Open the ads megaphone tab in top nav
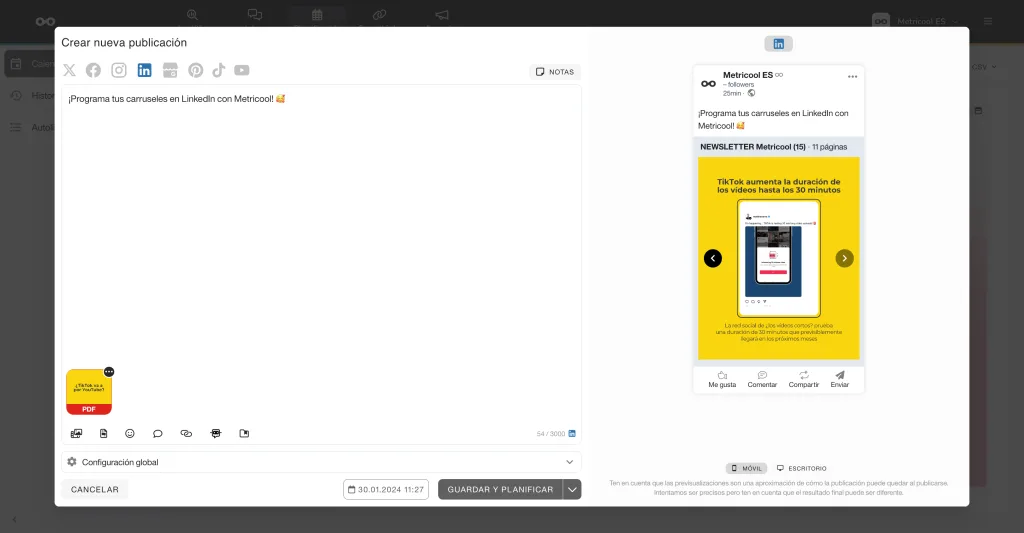 coord(442,15)
